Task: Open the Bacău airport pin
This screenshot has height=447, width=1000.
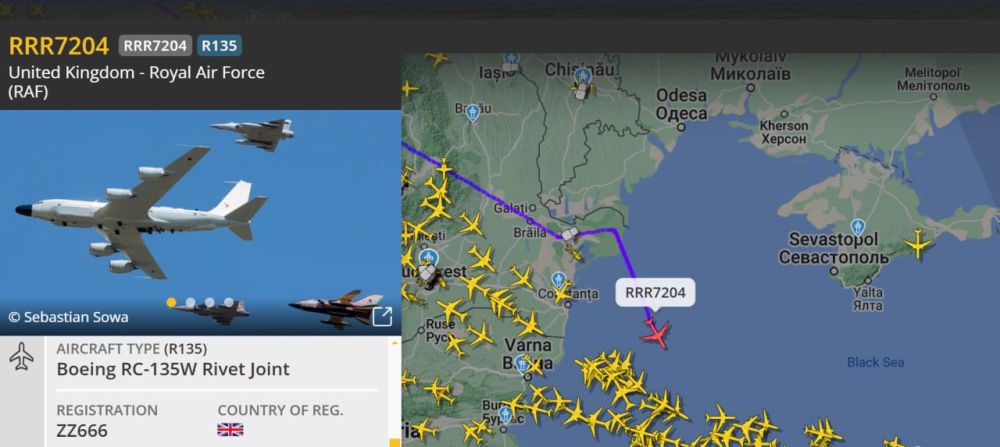Action: tap(472, 113)
